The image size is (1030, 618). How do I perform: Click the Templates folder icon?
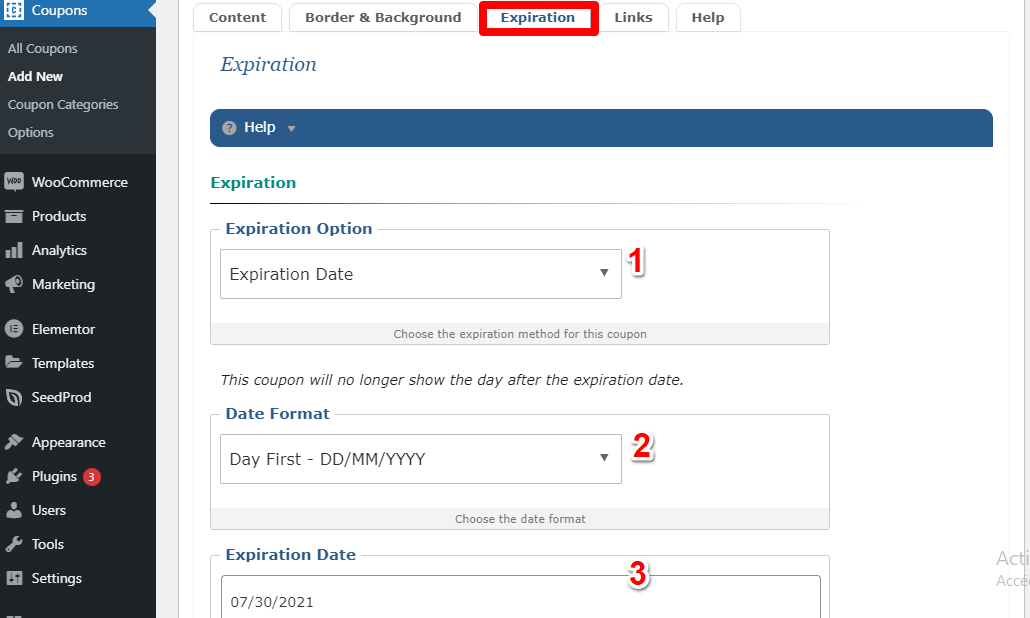click(x=14, y=363)
